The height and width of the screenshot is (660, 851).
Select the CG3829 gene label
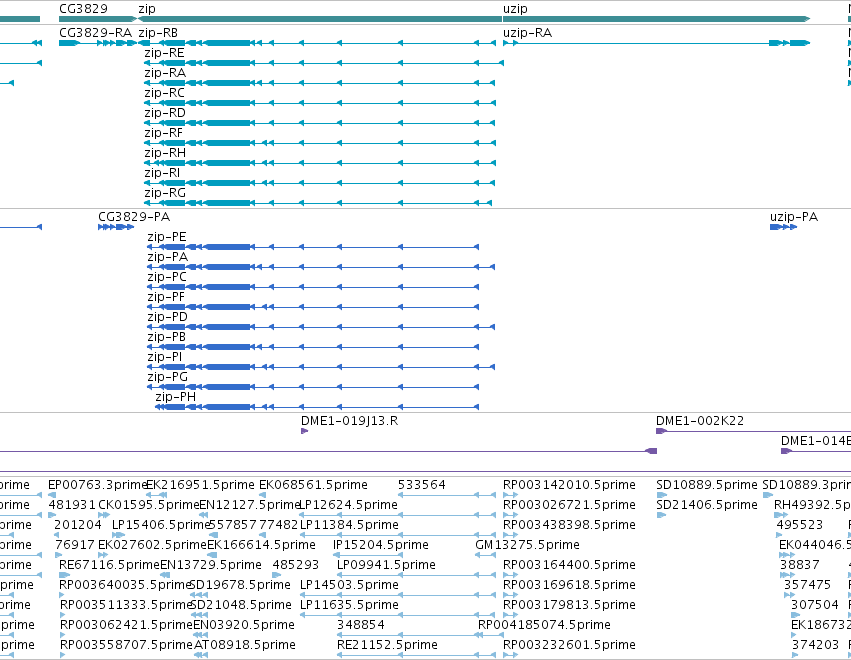coord(83,9)
